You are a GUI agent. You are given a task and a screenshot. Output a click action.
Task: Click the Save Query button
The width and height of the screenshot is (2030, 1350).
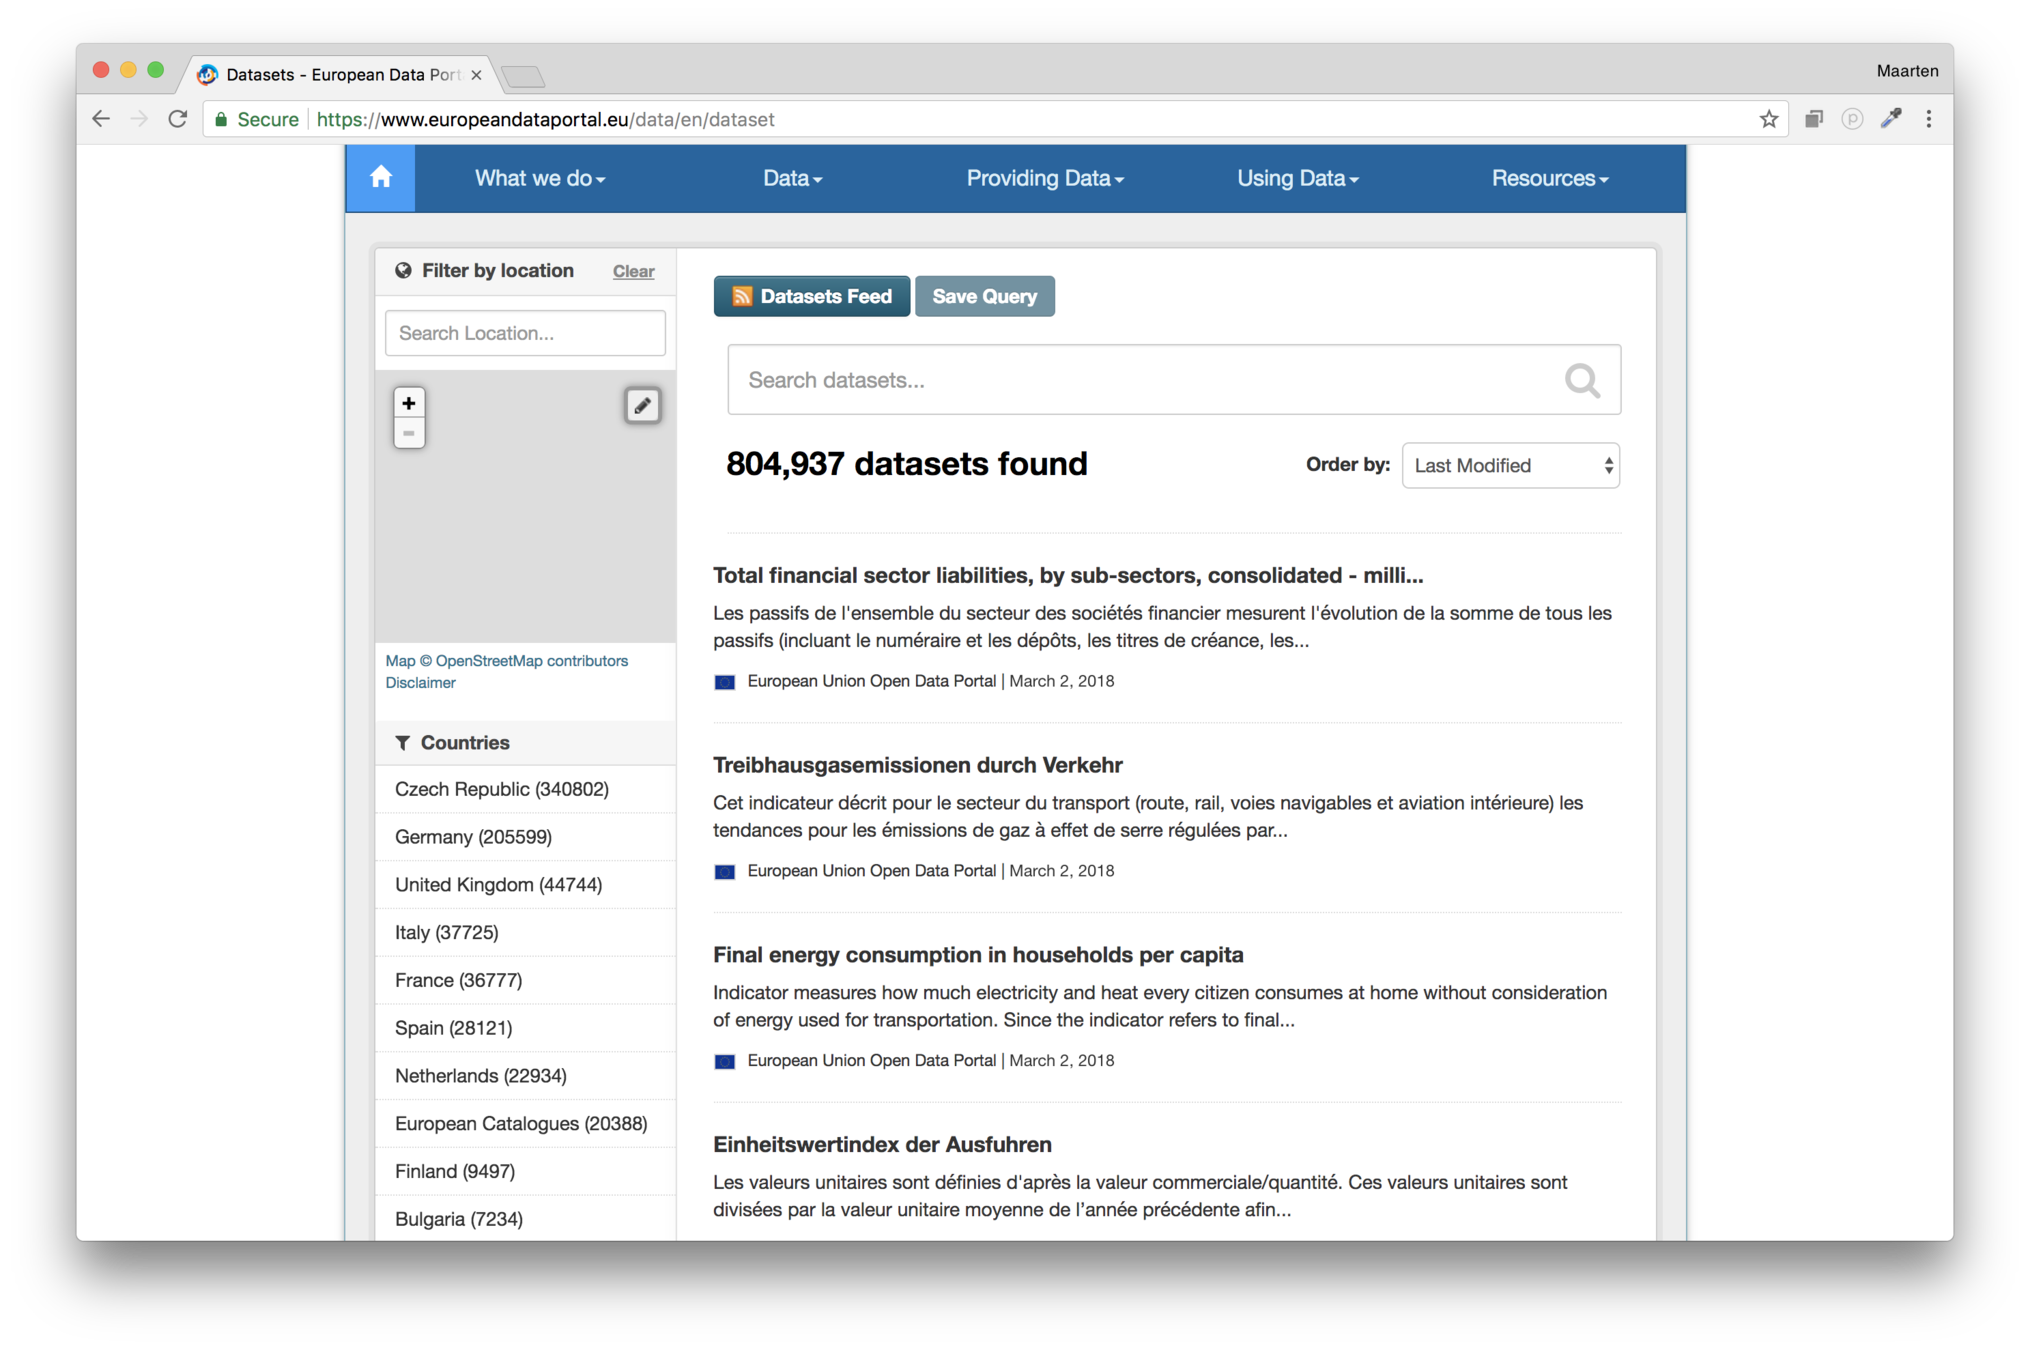[984, 297]
